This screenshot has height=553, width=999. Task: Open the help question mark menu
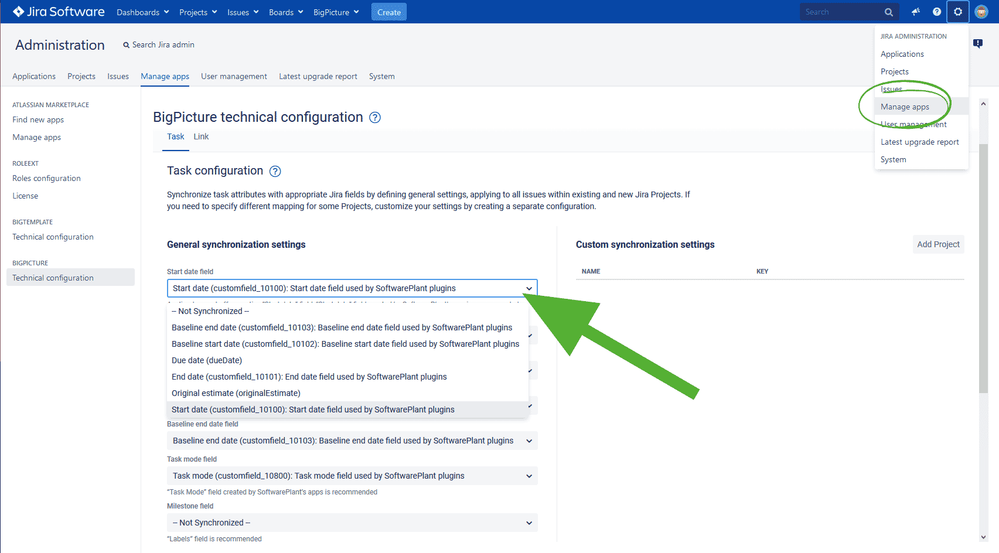click(937, 11)
